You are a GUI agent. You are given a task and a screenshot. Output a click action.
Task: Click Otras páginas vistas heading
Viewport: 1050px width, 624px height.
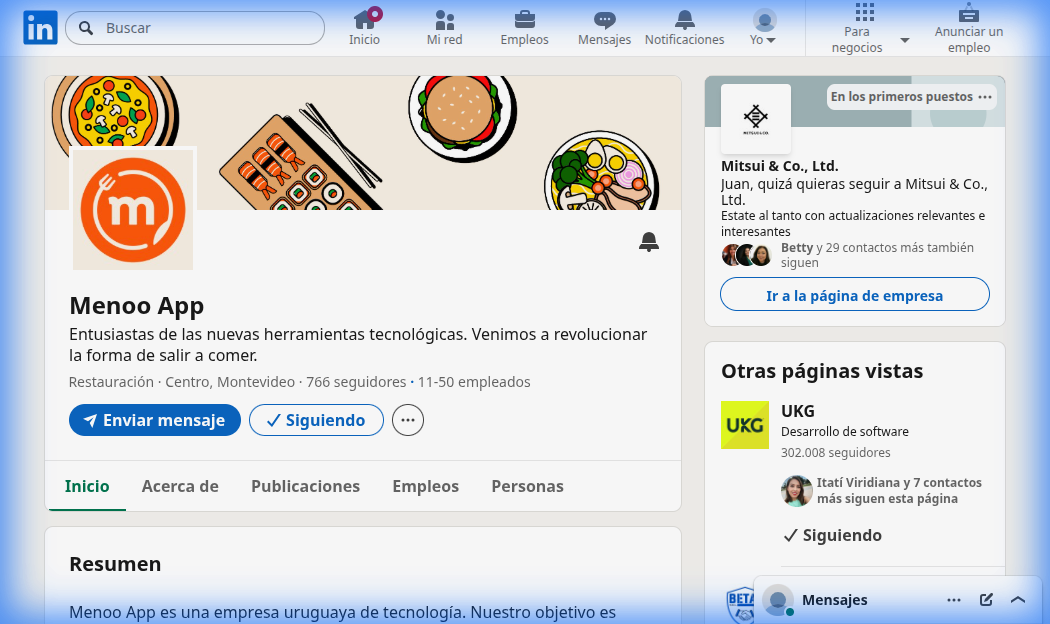[x=822, y=371]
